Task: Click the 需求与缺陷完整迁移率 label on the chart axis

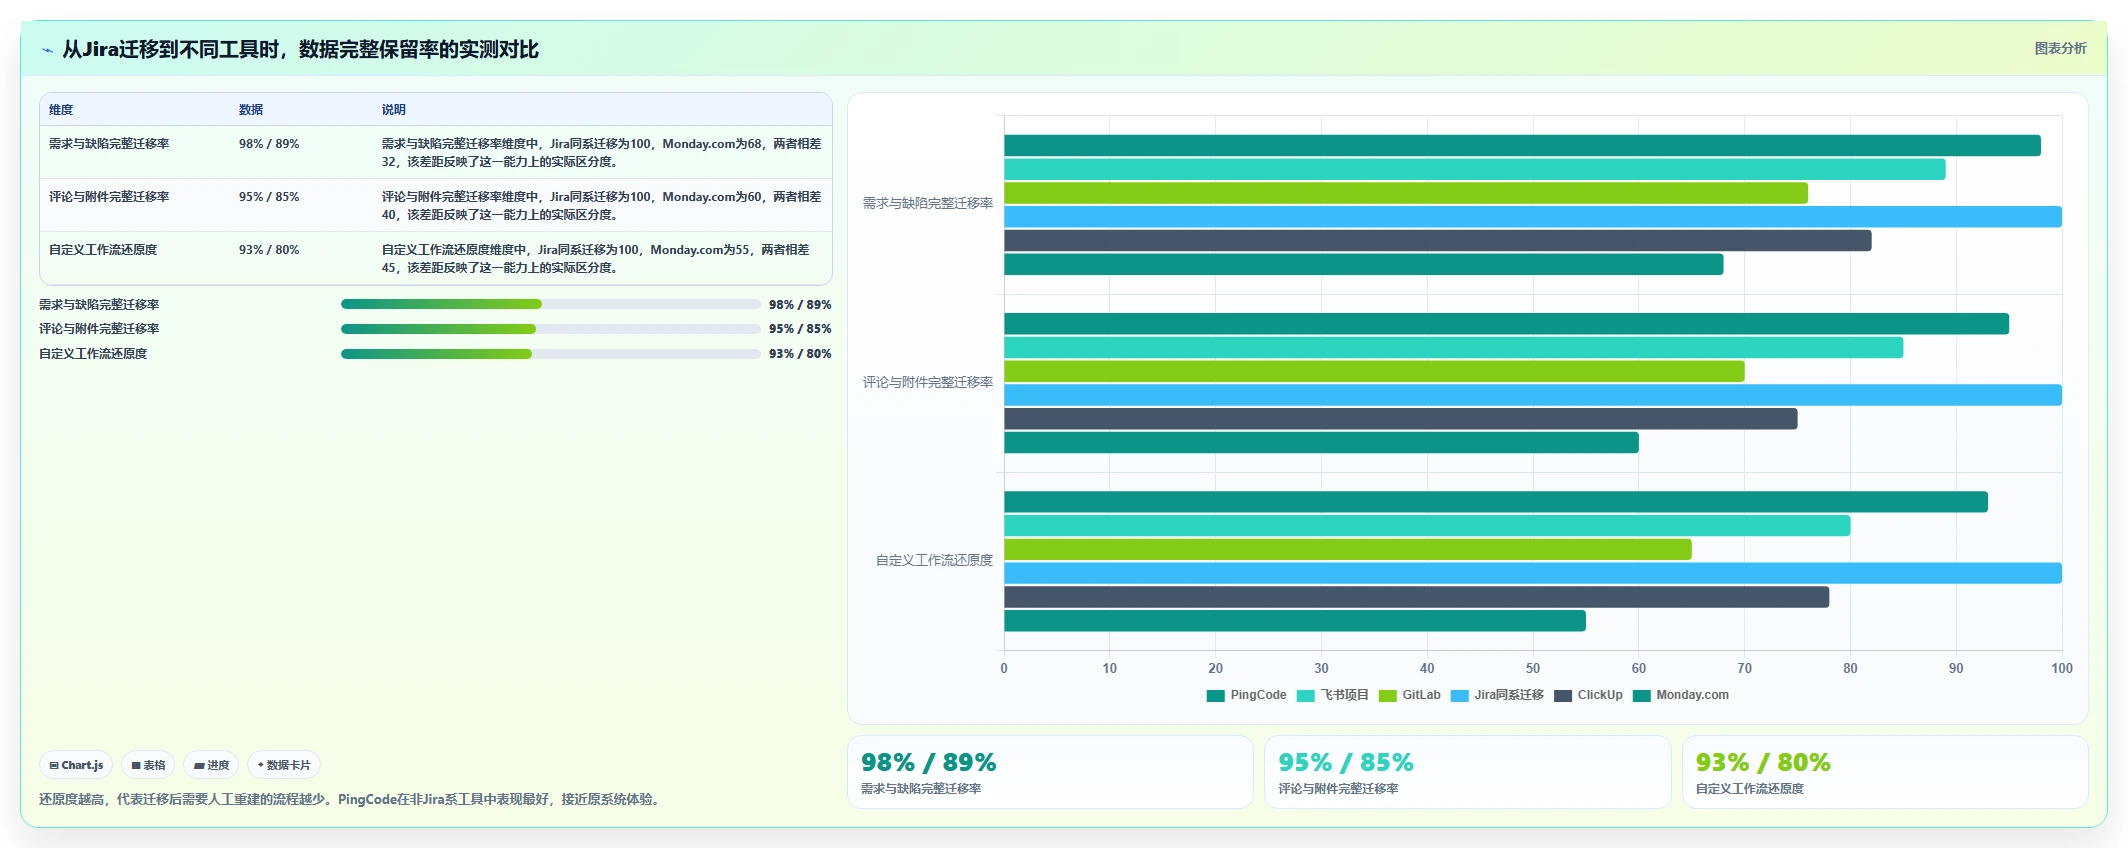Action: click(x=928, y=203)
